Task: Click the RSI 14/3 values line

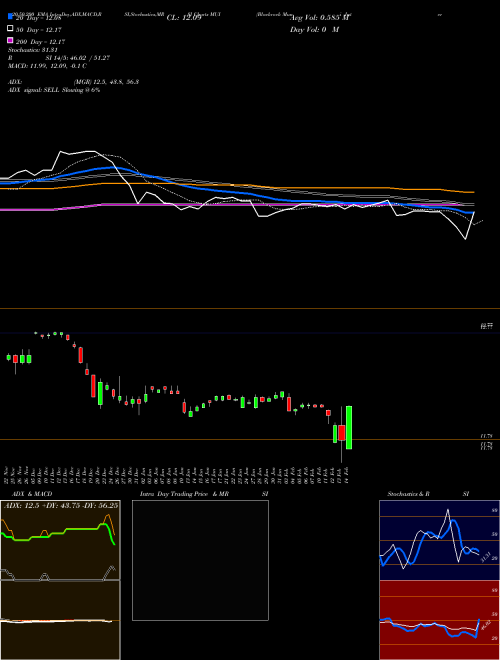Action: pyautogui.click(x=59, y=58)
